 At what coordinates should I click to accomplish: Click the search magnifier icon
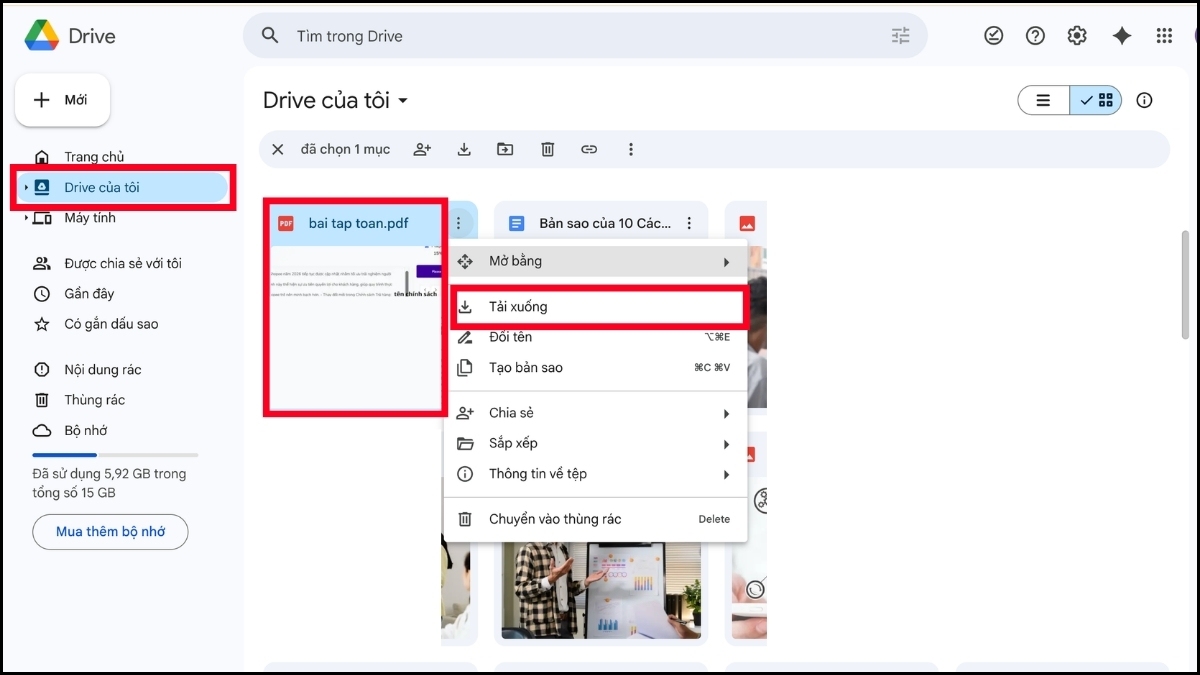coord(270,36)
